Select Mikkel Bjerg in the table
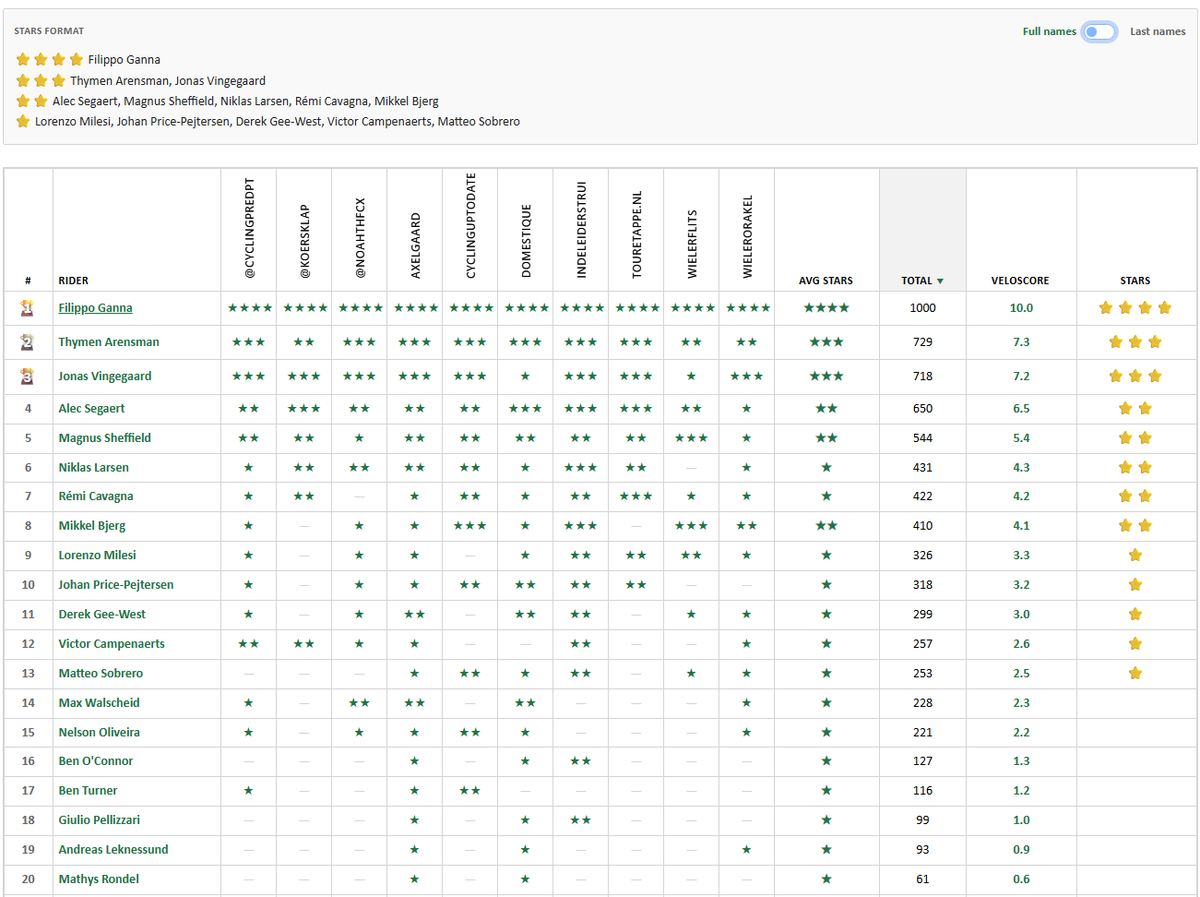 point(92,526)
